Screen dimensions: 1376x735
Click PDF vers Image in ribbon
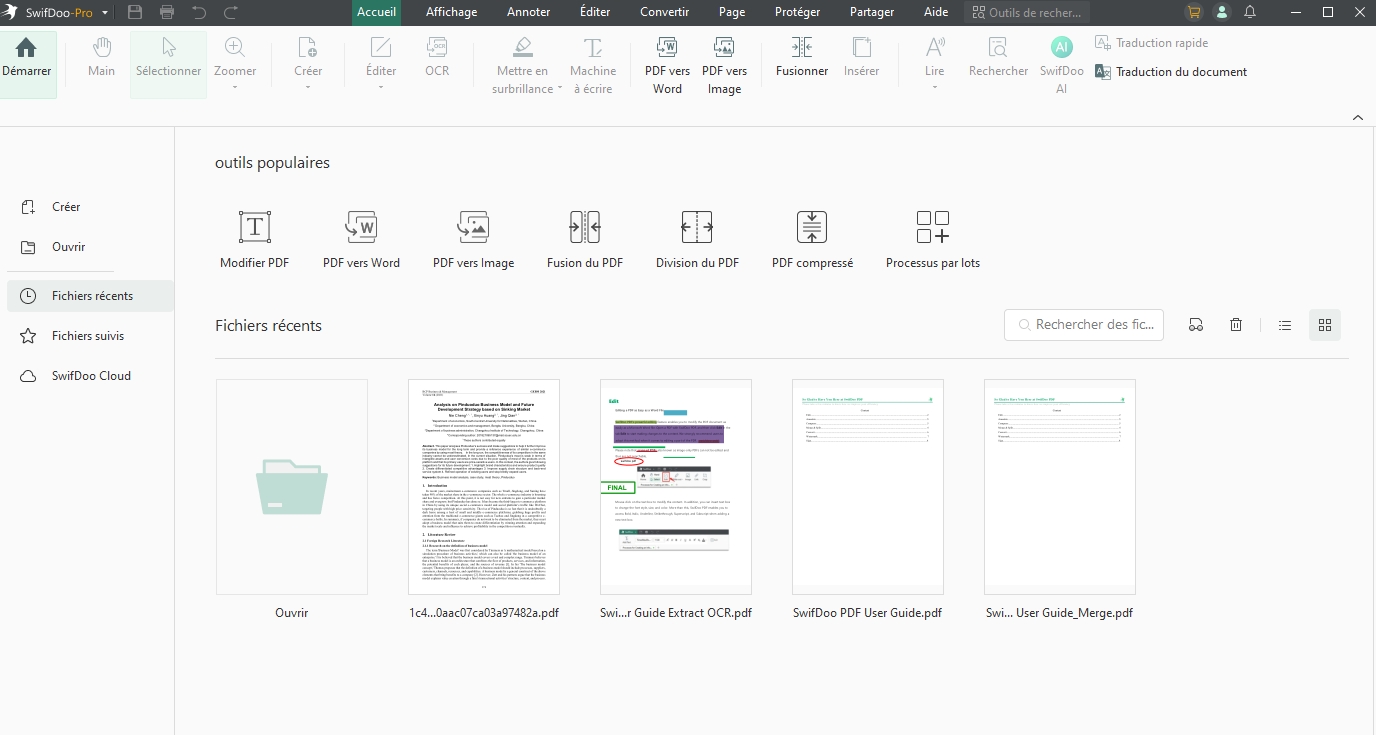pos(724,66)
